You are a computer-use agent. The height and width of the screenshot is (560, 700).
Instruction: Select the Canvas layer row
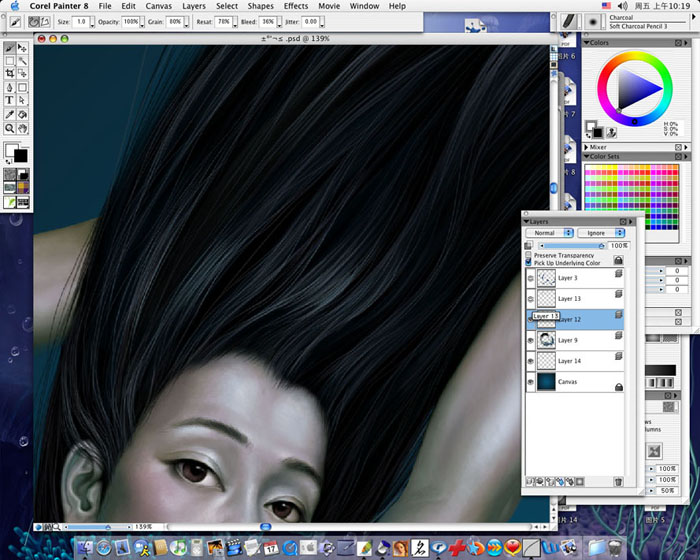point(575,382)
